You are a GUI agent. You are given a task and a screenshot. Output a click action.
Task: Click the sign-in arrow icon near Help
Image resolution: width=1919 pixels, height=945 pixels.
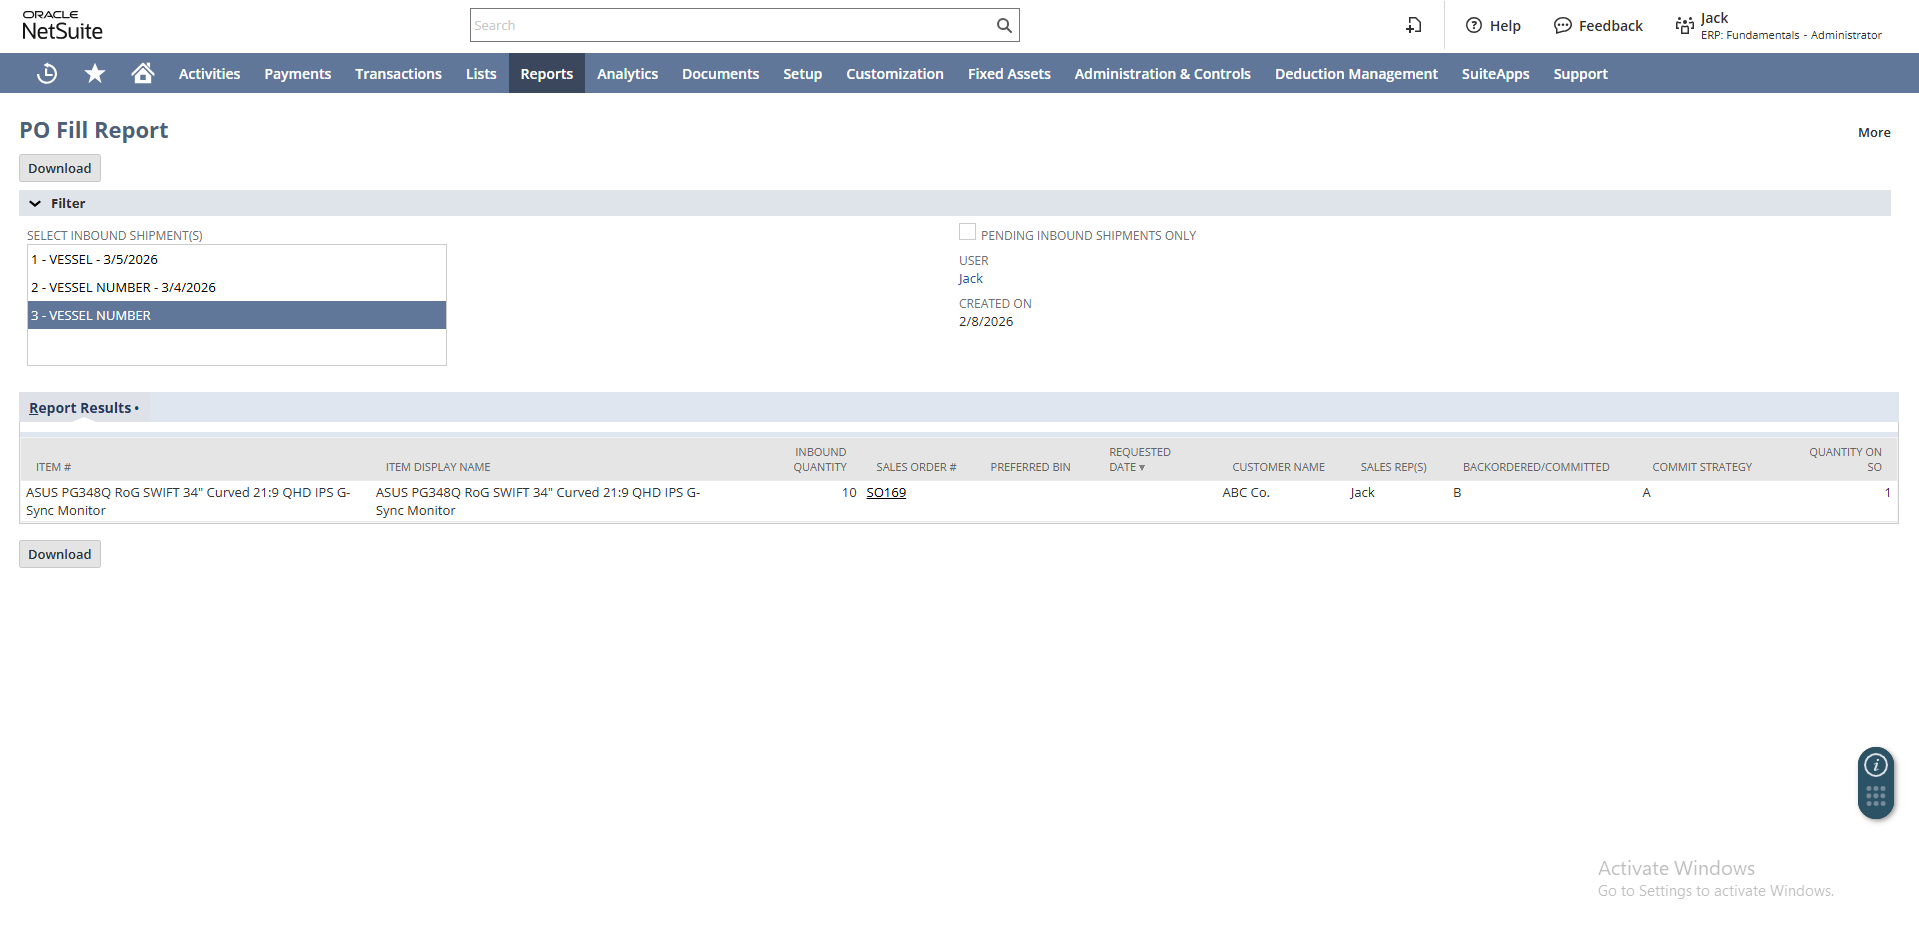pyautogui.click(x=1413, y=25)
